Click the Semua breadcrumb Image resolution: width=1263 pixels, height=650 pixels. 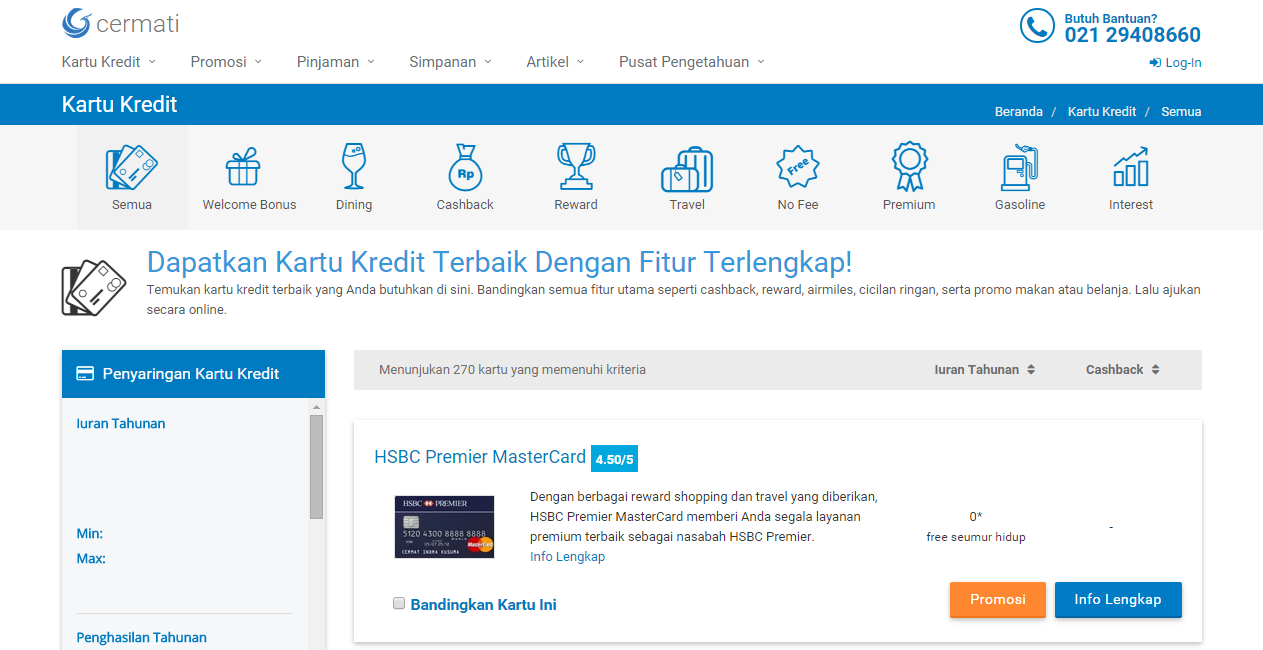[1181, 112]
